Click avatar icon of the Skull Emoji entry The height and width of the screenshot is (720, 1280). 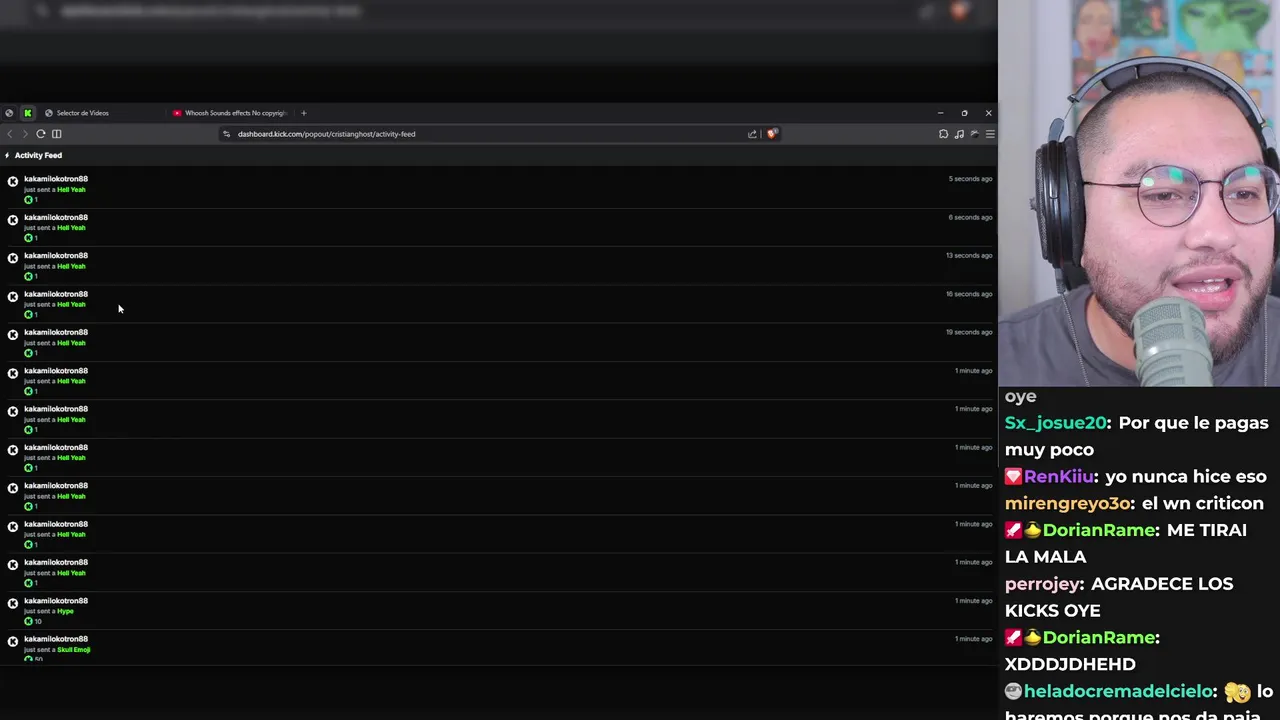tap(13, 642)
